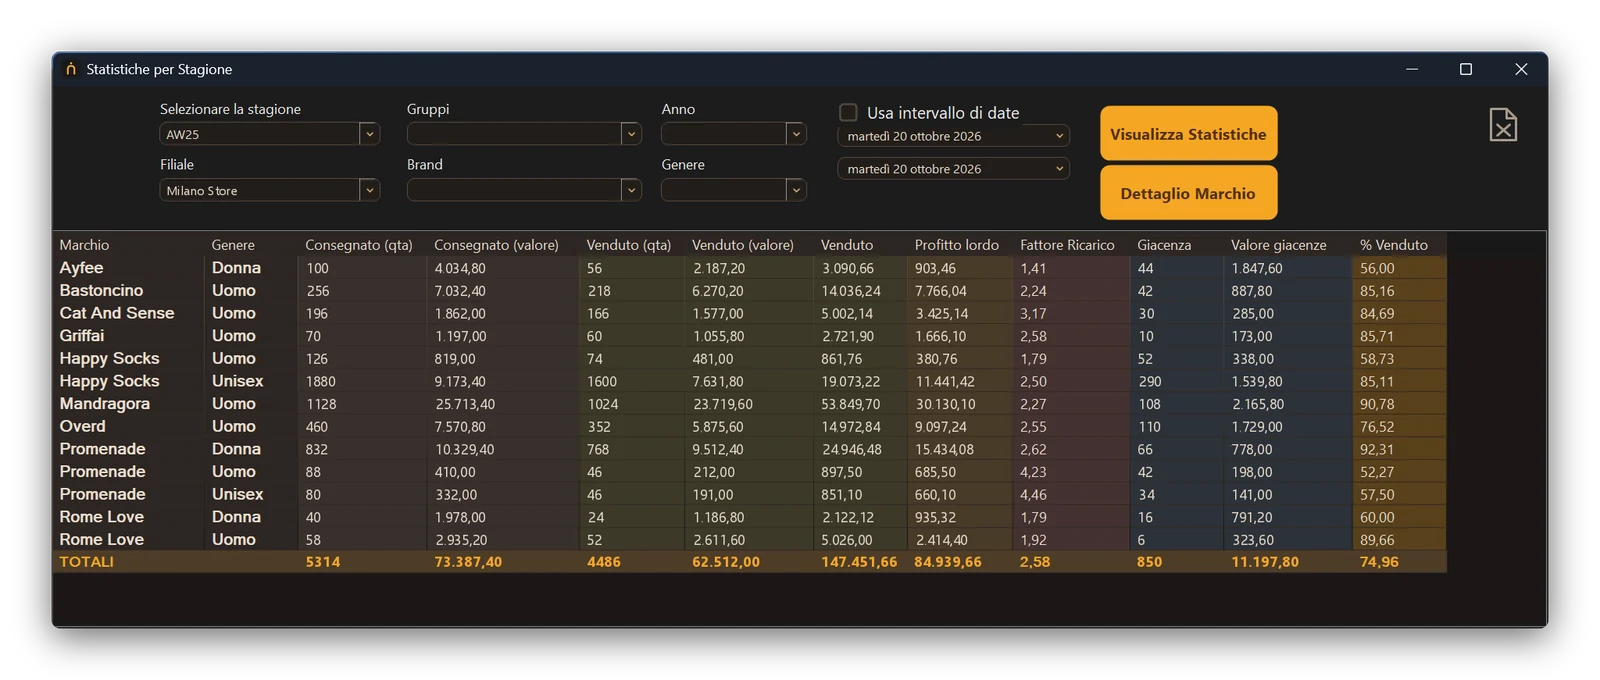This screenshot has width=1600, height=680.
Task: Open the 'Selezionare la stagione' dropdown arrow
Action: click(369, 134)
